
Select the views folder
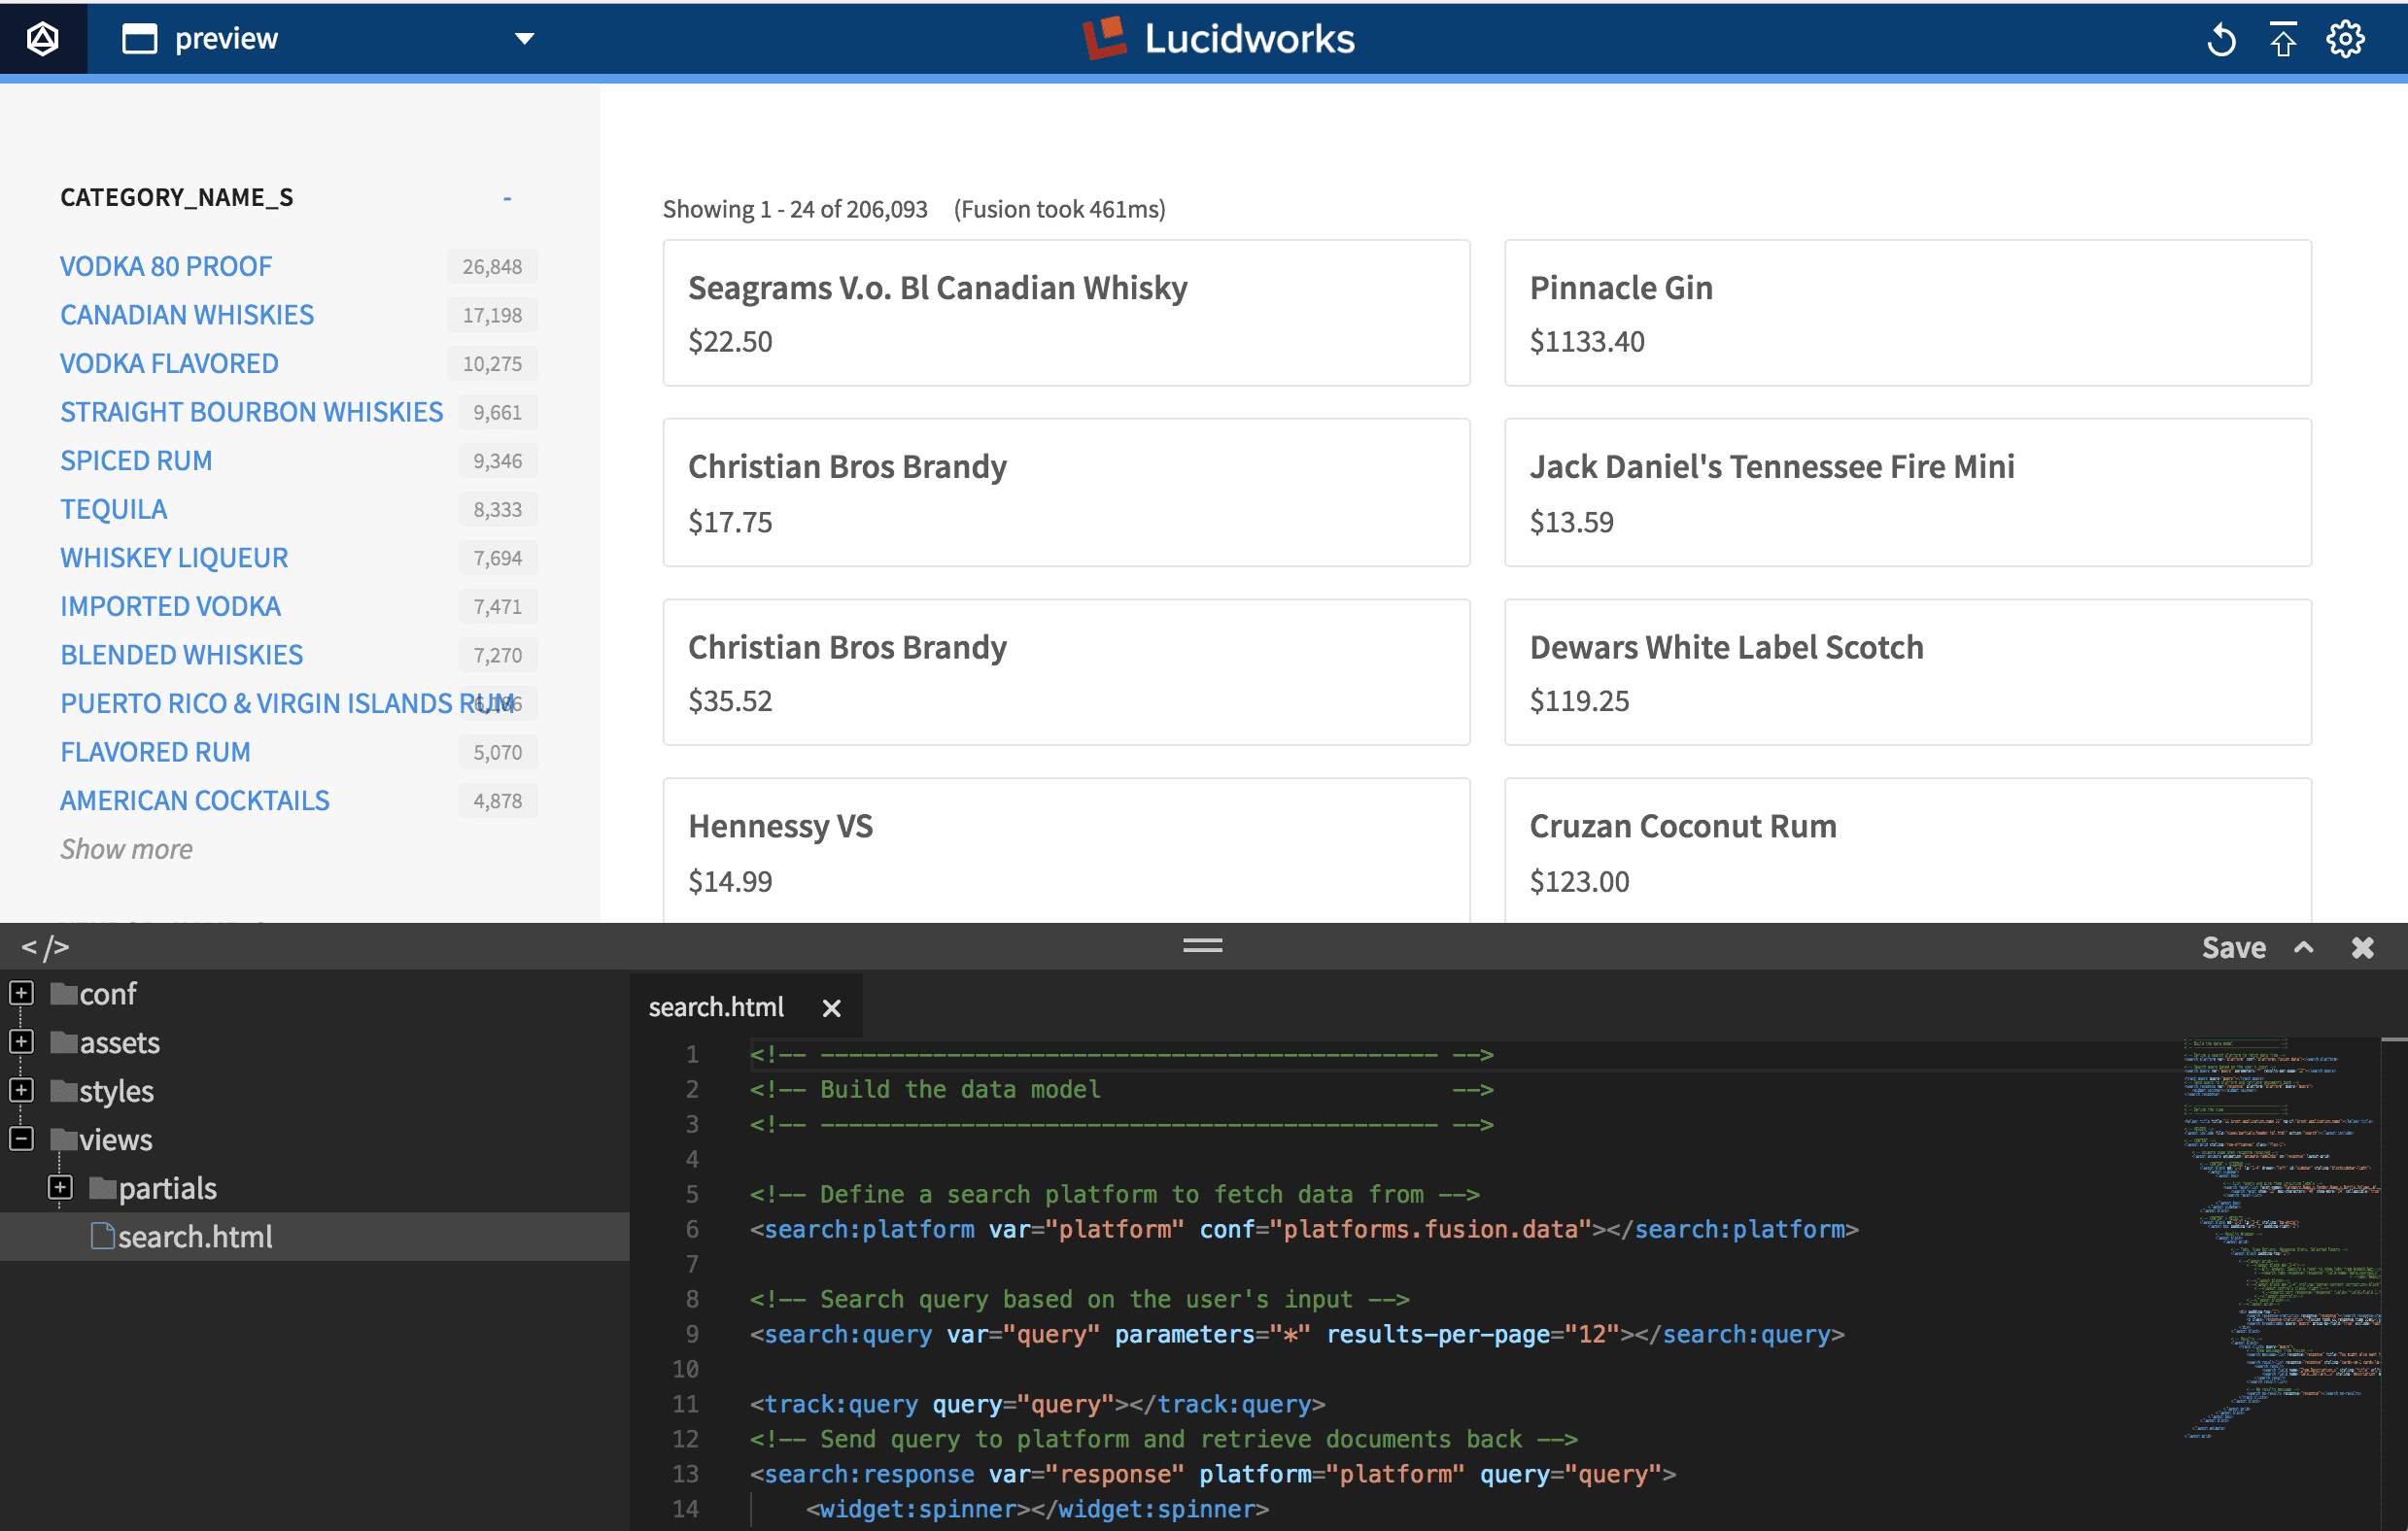point(102,1139)
